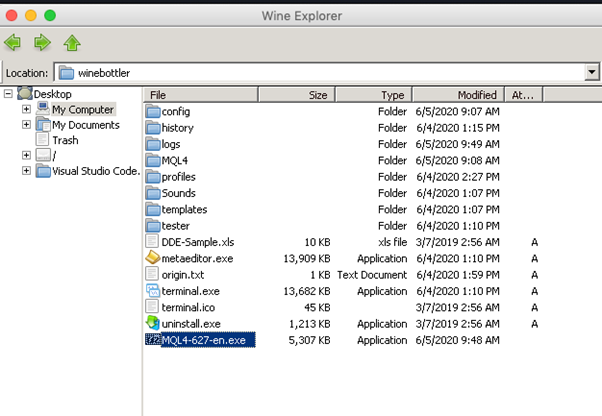The height and width of the screenshot is (416, 602).
Task: Sort by the File column header
Action: coord(200,95)
